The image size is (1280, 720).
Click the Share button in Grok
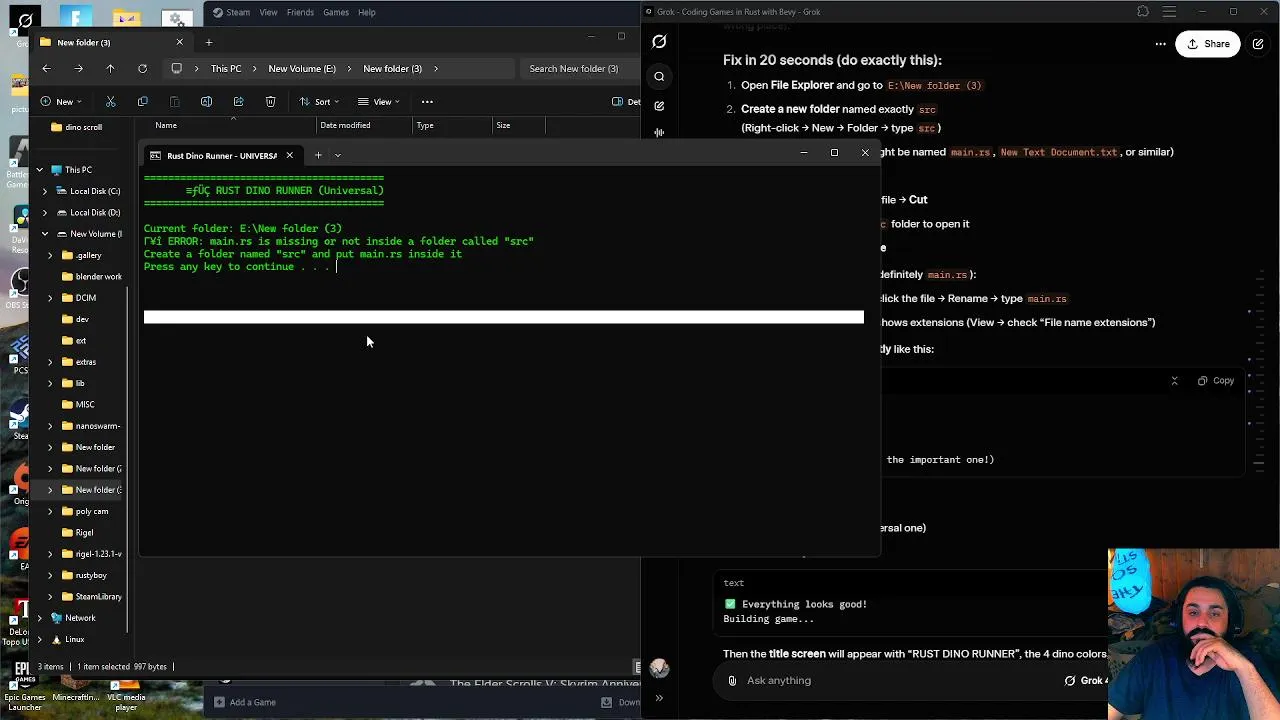pos(1208,44)
